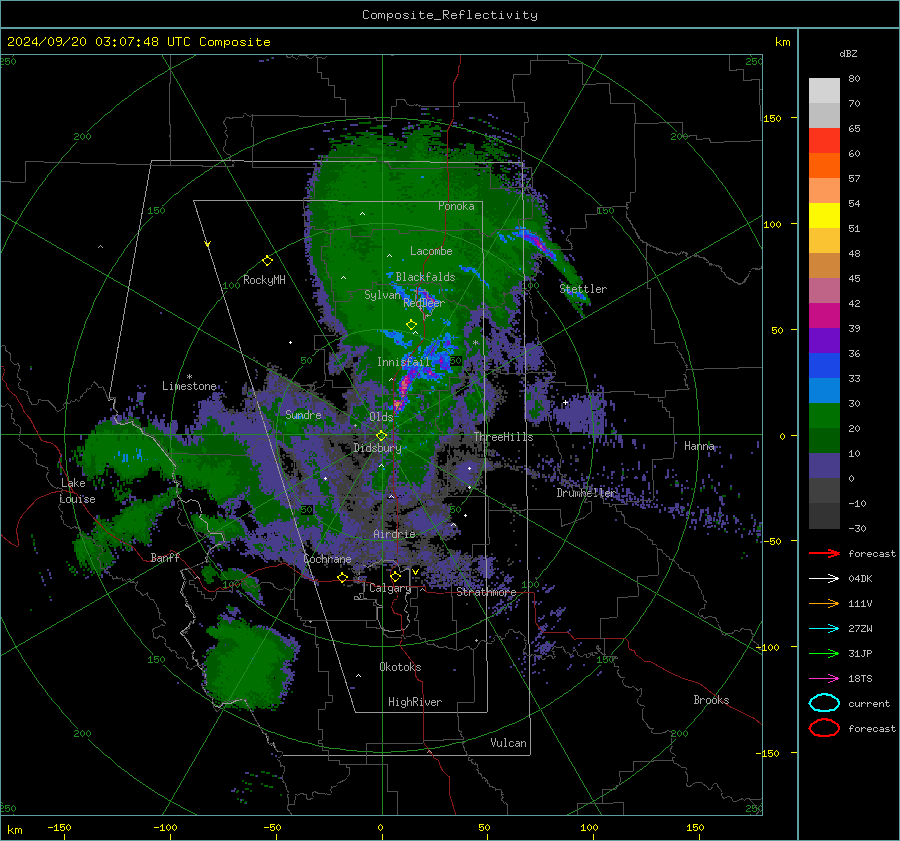
Task: Select the 20 dBZ green swatch
Action: pyautogui.click(x=824, y=415)
